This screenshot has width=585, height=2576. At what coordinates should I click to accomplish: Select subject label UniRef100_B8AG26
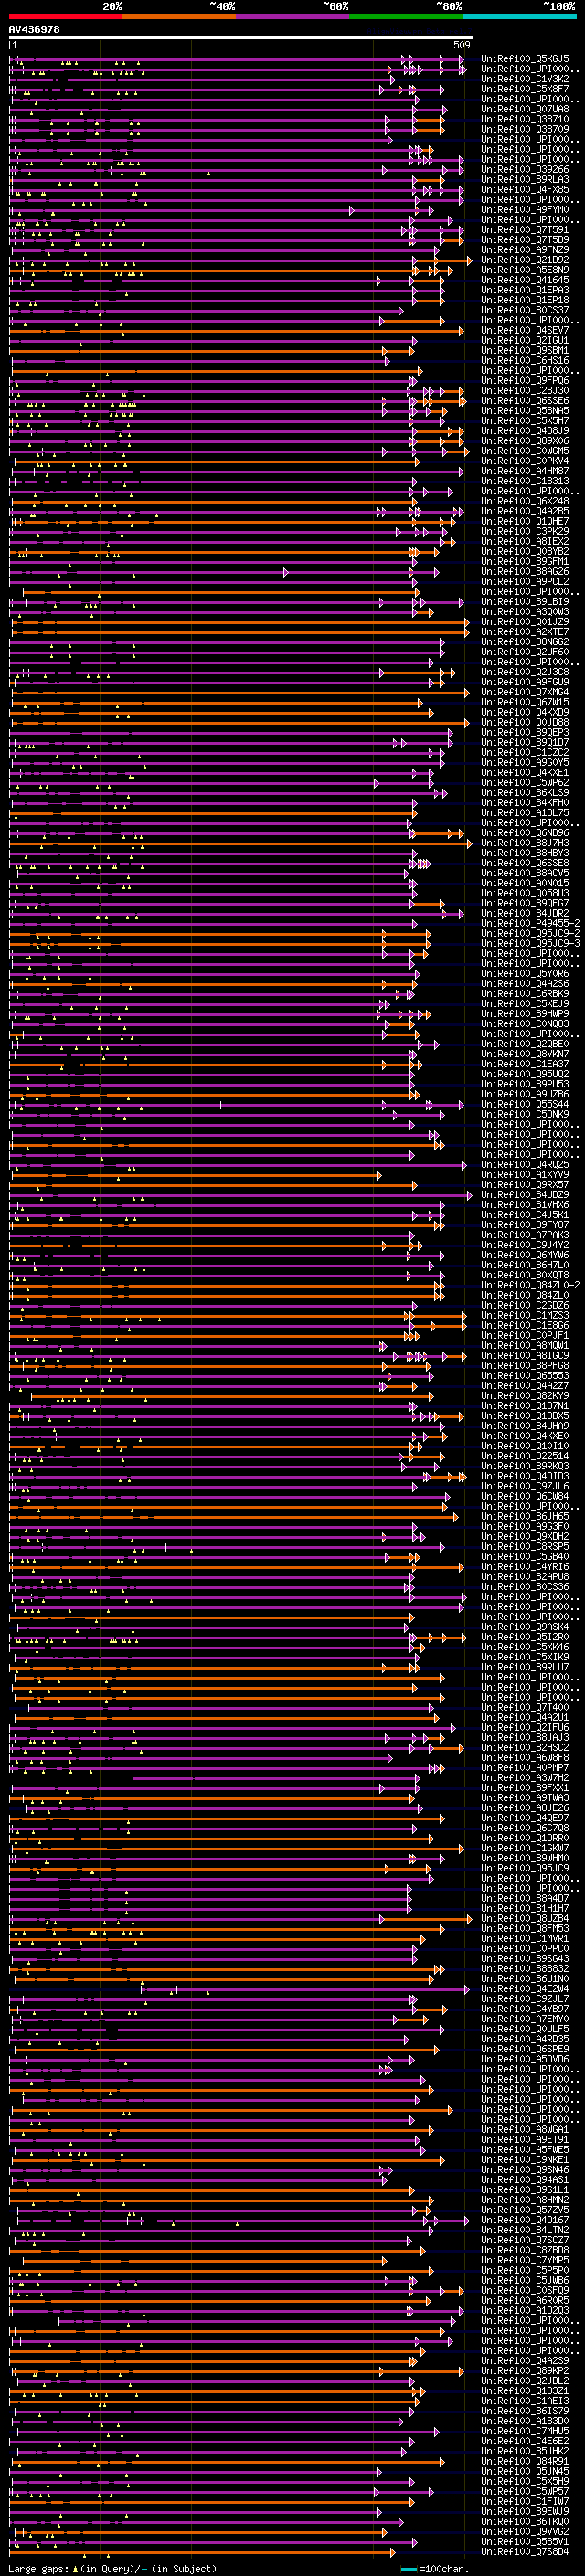(x=525, y=572)
